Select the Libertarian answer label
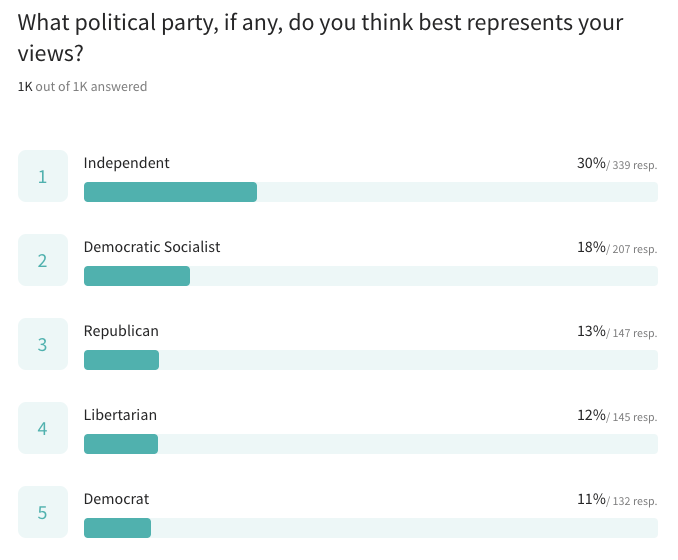Viewport: 678px width, 560px height. point(120,415)
